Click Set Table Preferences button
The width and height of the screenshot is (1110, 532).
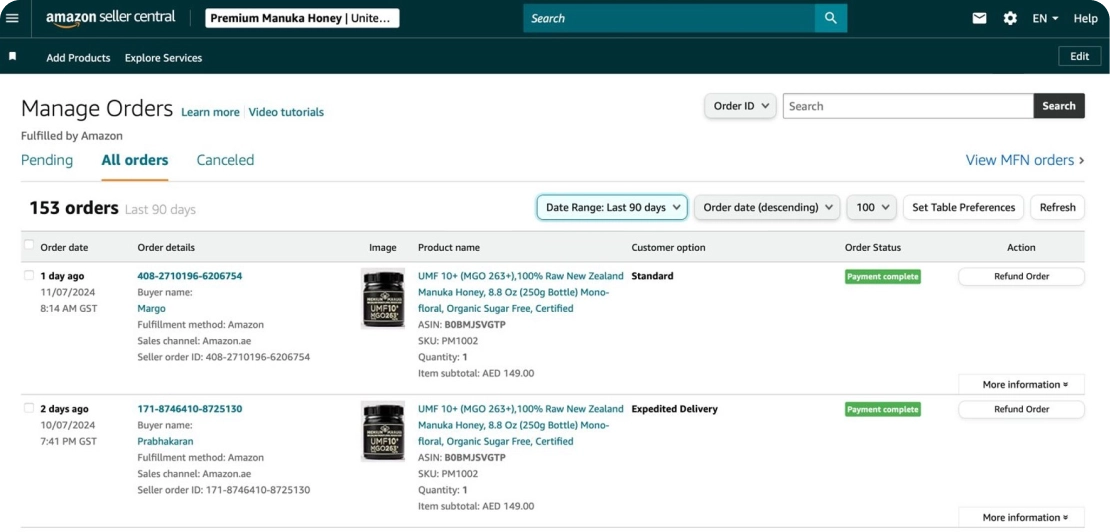click(x=963, y=207)
